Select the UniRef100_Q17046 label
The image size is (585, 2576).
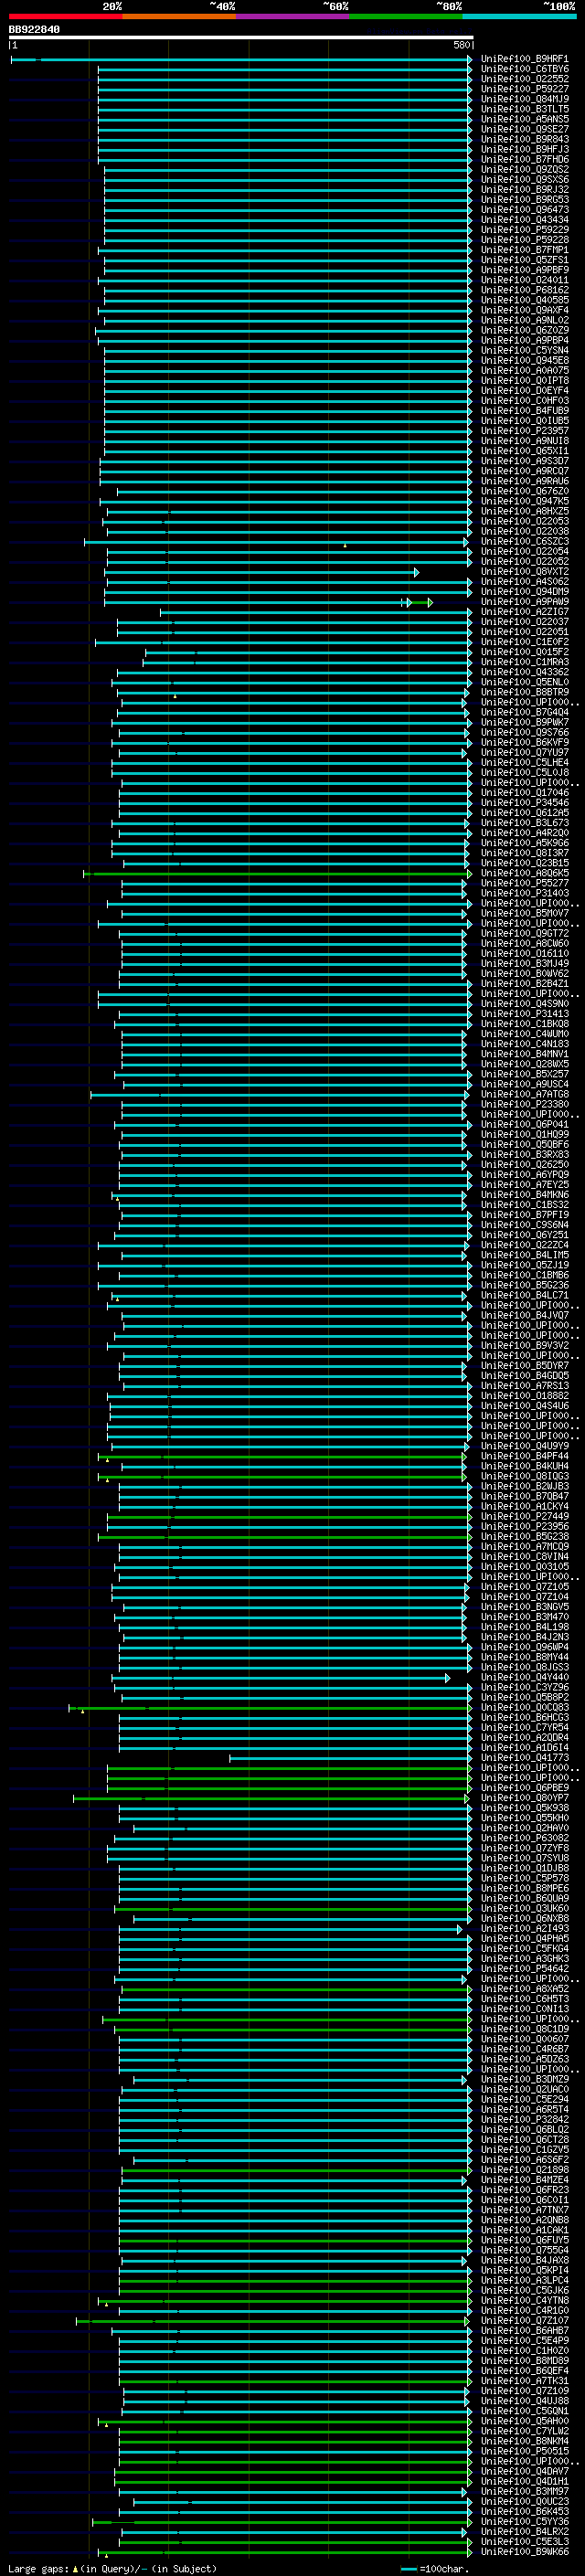coord(524,793)
